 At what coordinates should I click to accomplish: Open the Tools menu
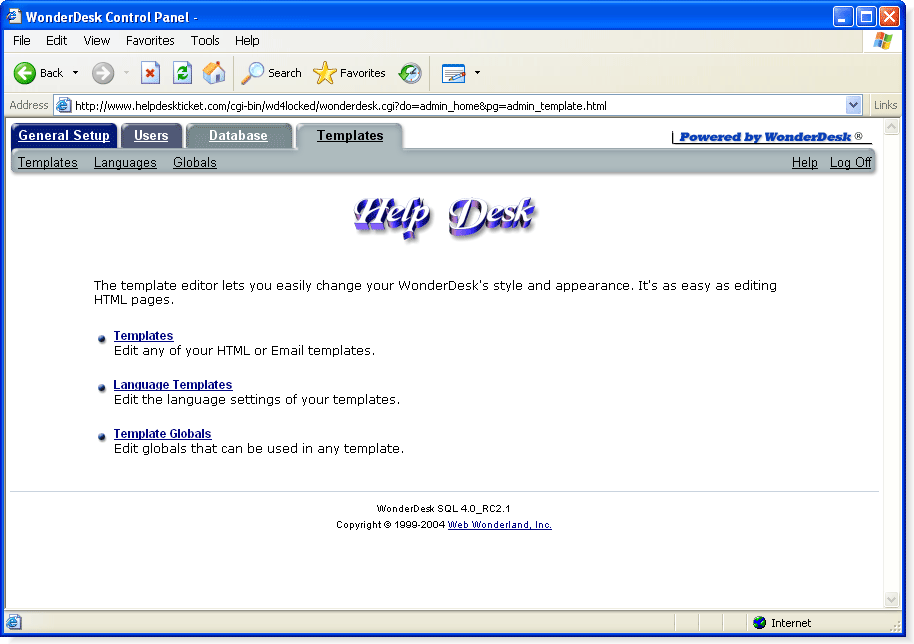[x=205, y=41]
